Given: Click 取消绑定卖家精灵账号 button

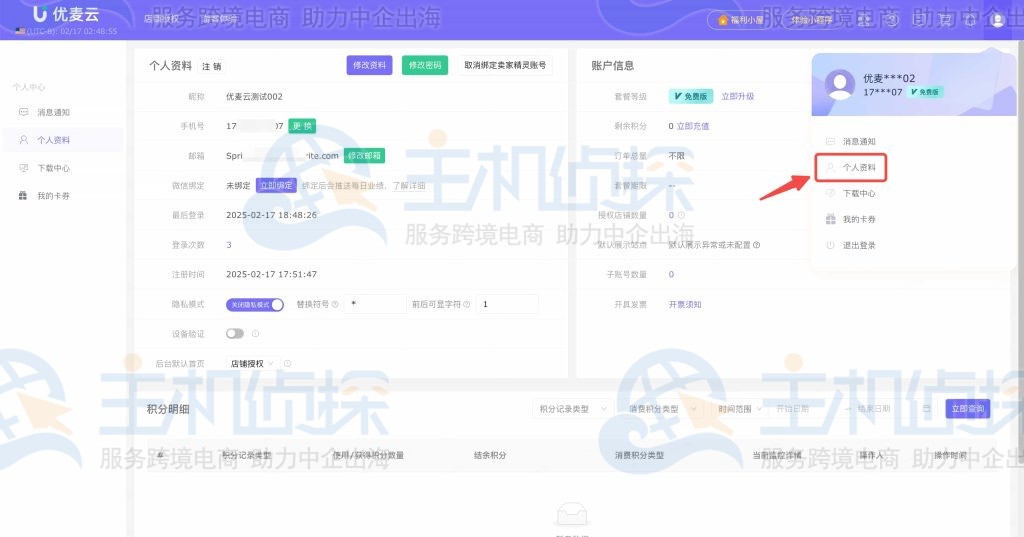Looking at the screenshot, I should tap(505, 65).
